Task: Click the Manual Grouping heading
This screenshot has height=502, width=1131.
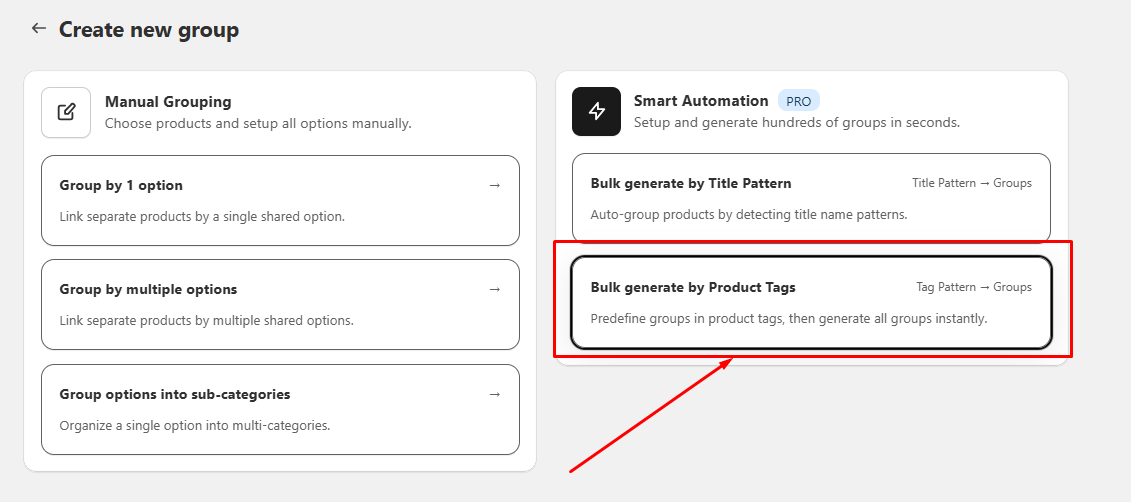Action: (x=168, y=101)
